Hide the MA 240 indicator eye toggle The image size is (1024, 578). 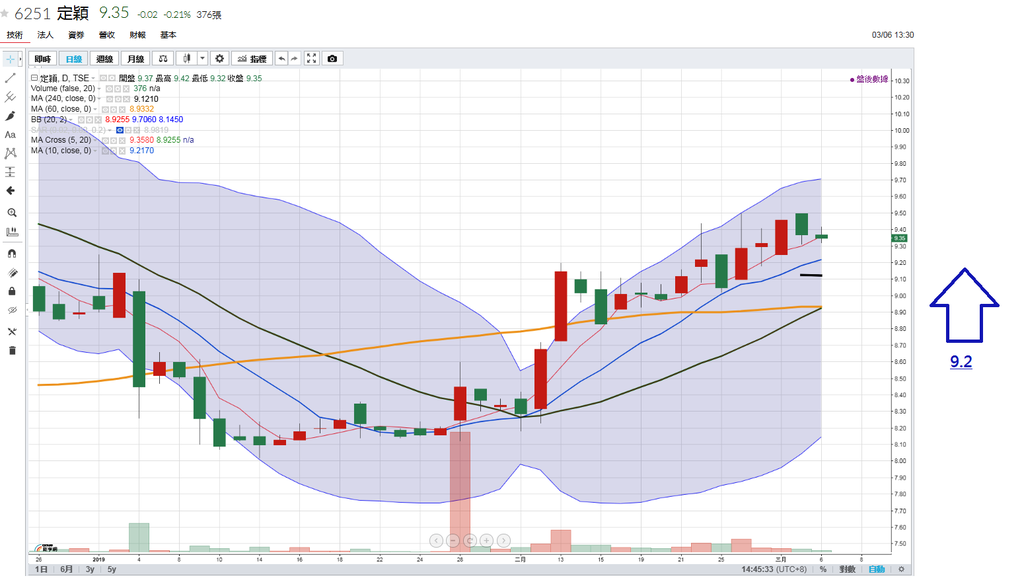tap(109, 99)
